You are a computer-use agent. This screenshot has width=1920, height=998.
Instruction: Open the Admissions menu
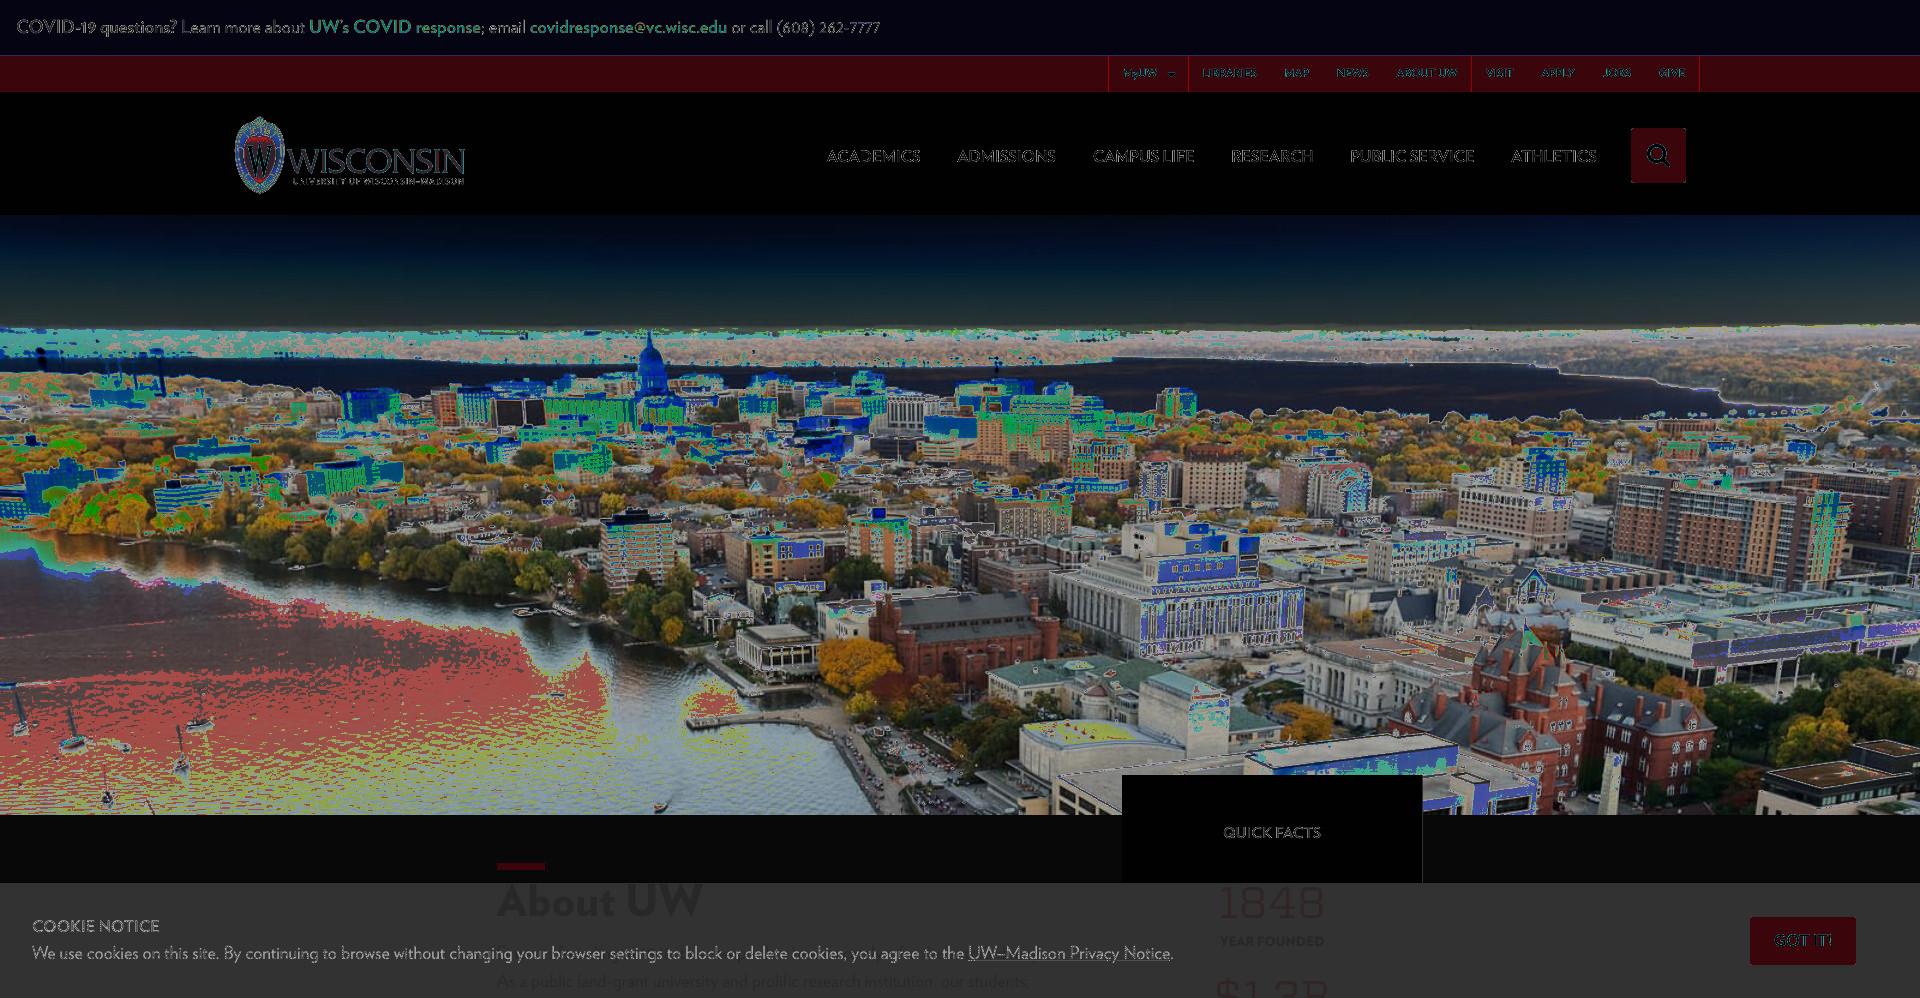click(1006, 156)
